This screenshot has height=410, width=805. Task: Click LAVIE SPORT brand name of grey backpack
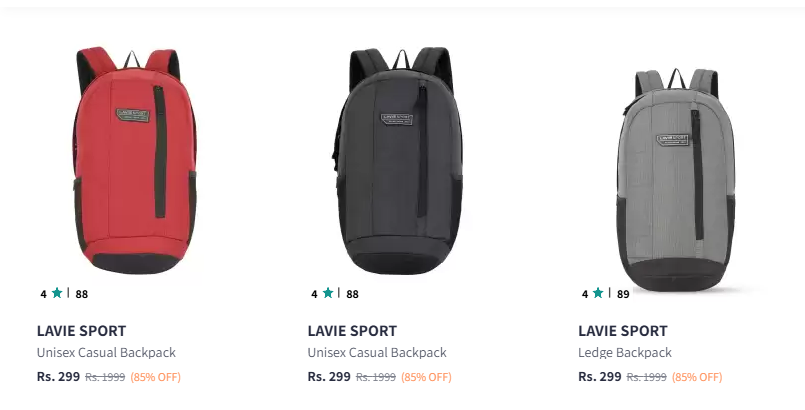623,331
